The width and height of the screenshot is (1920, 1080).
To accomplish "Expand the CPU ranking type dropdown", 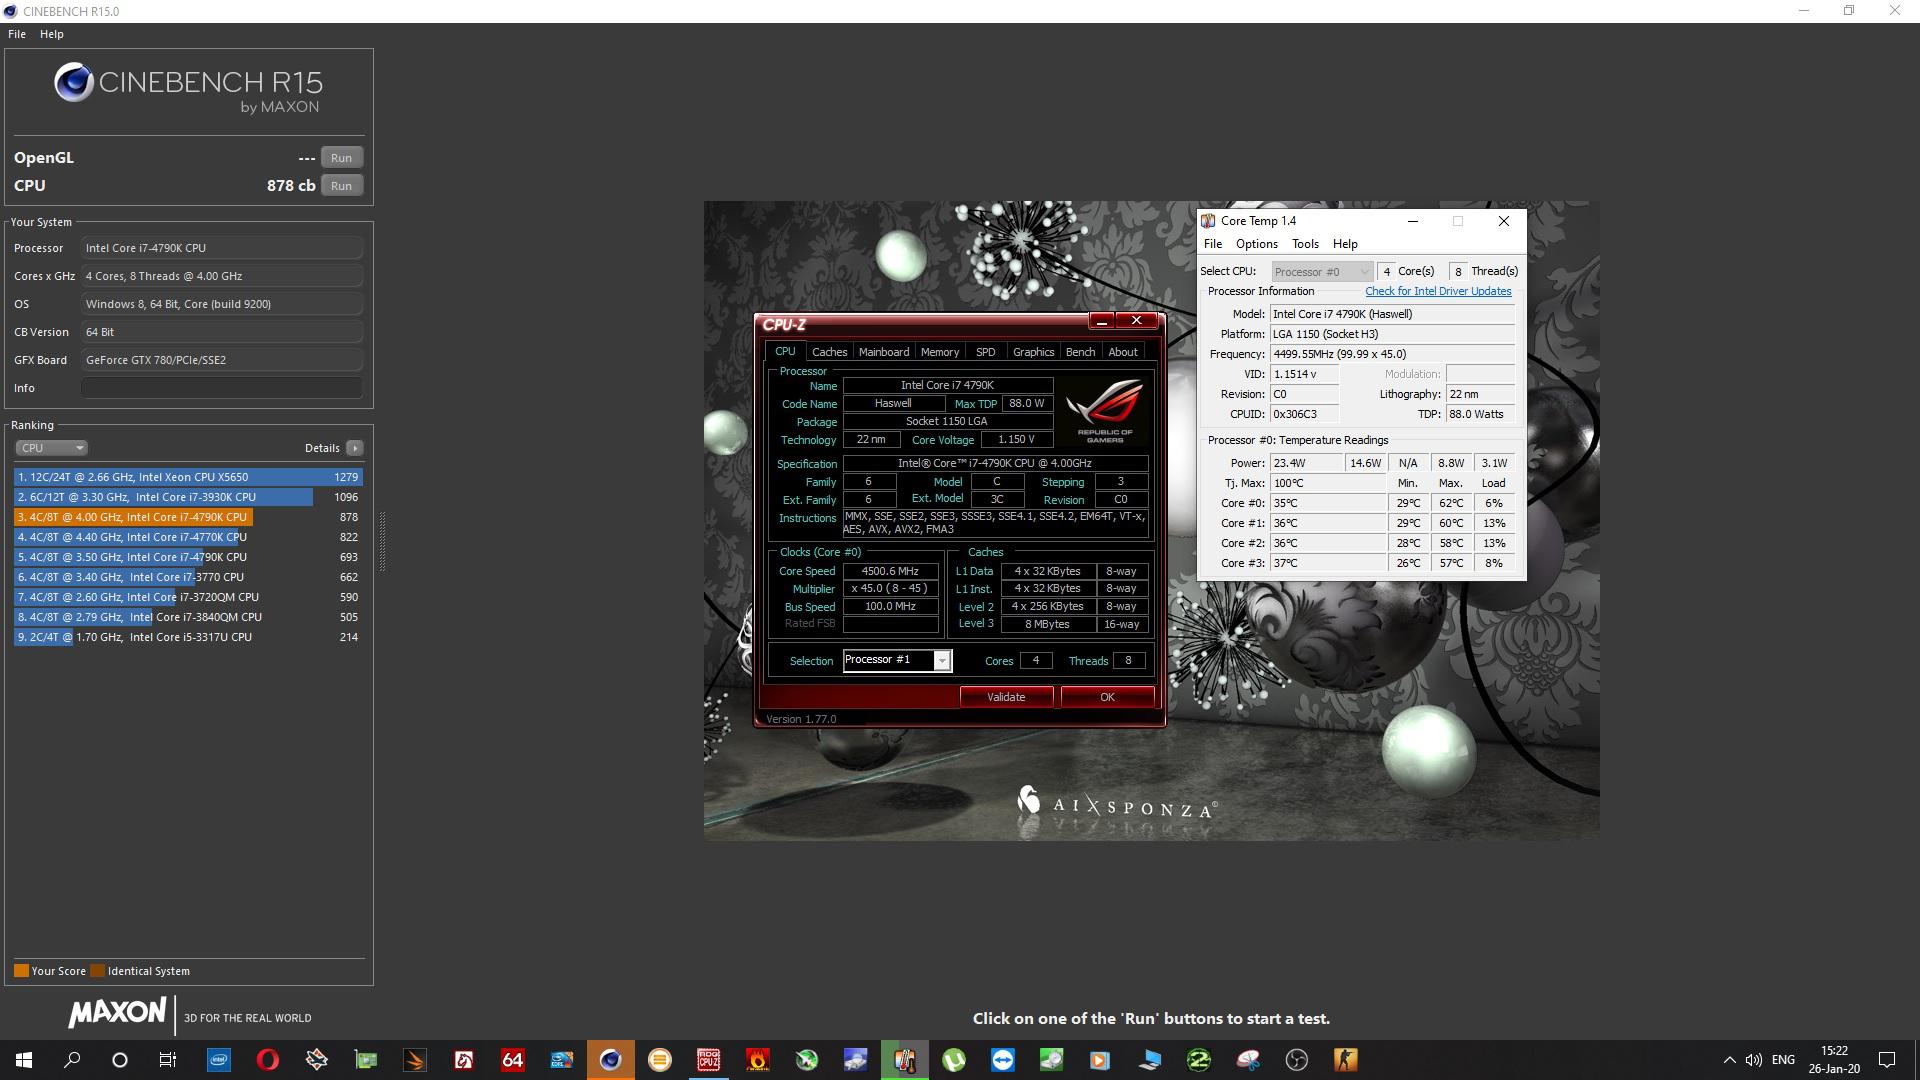I will pyautogui.click(x=51, y=448).
